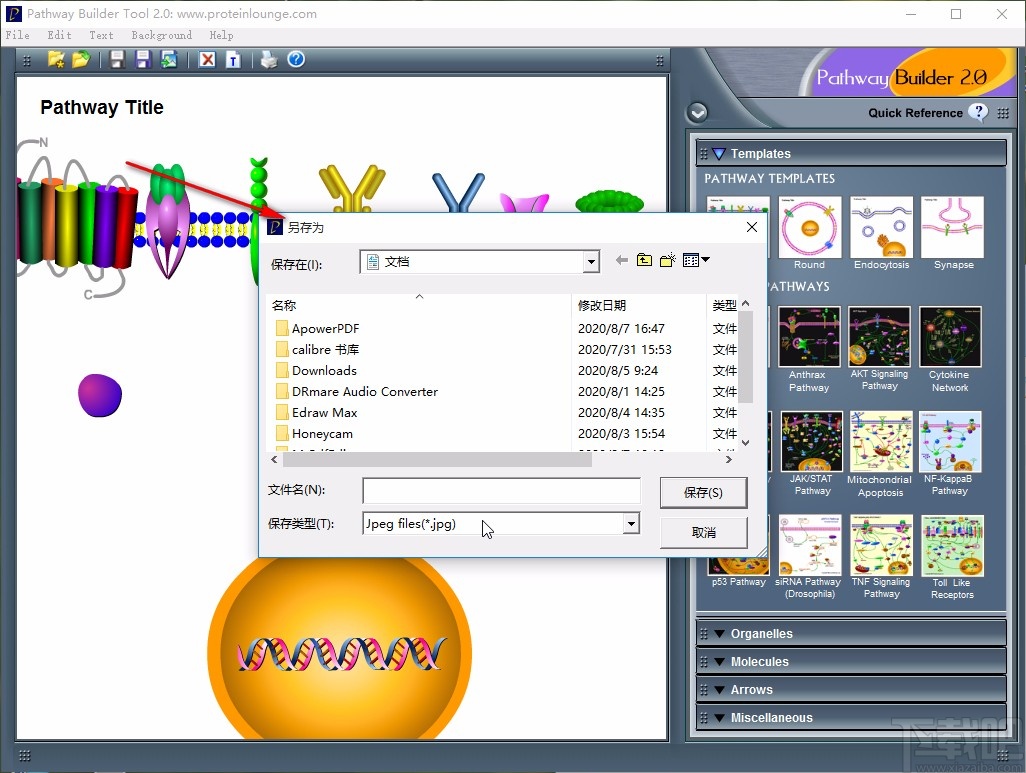
Task: Go back using dialog's left arrow icon
Action: (x=621, y=261)
